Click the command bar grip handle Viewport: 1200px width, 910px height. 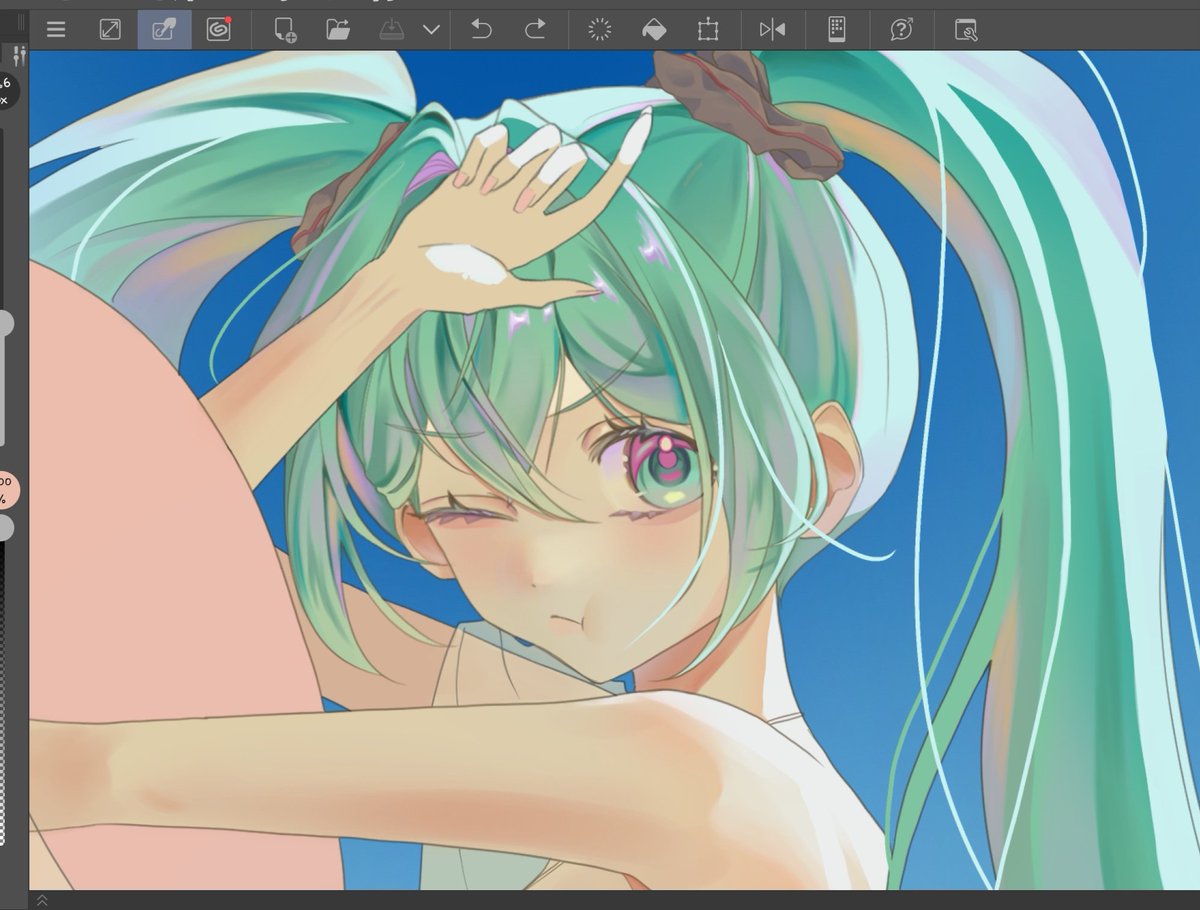(21, 21)
